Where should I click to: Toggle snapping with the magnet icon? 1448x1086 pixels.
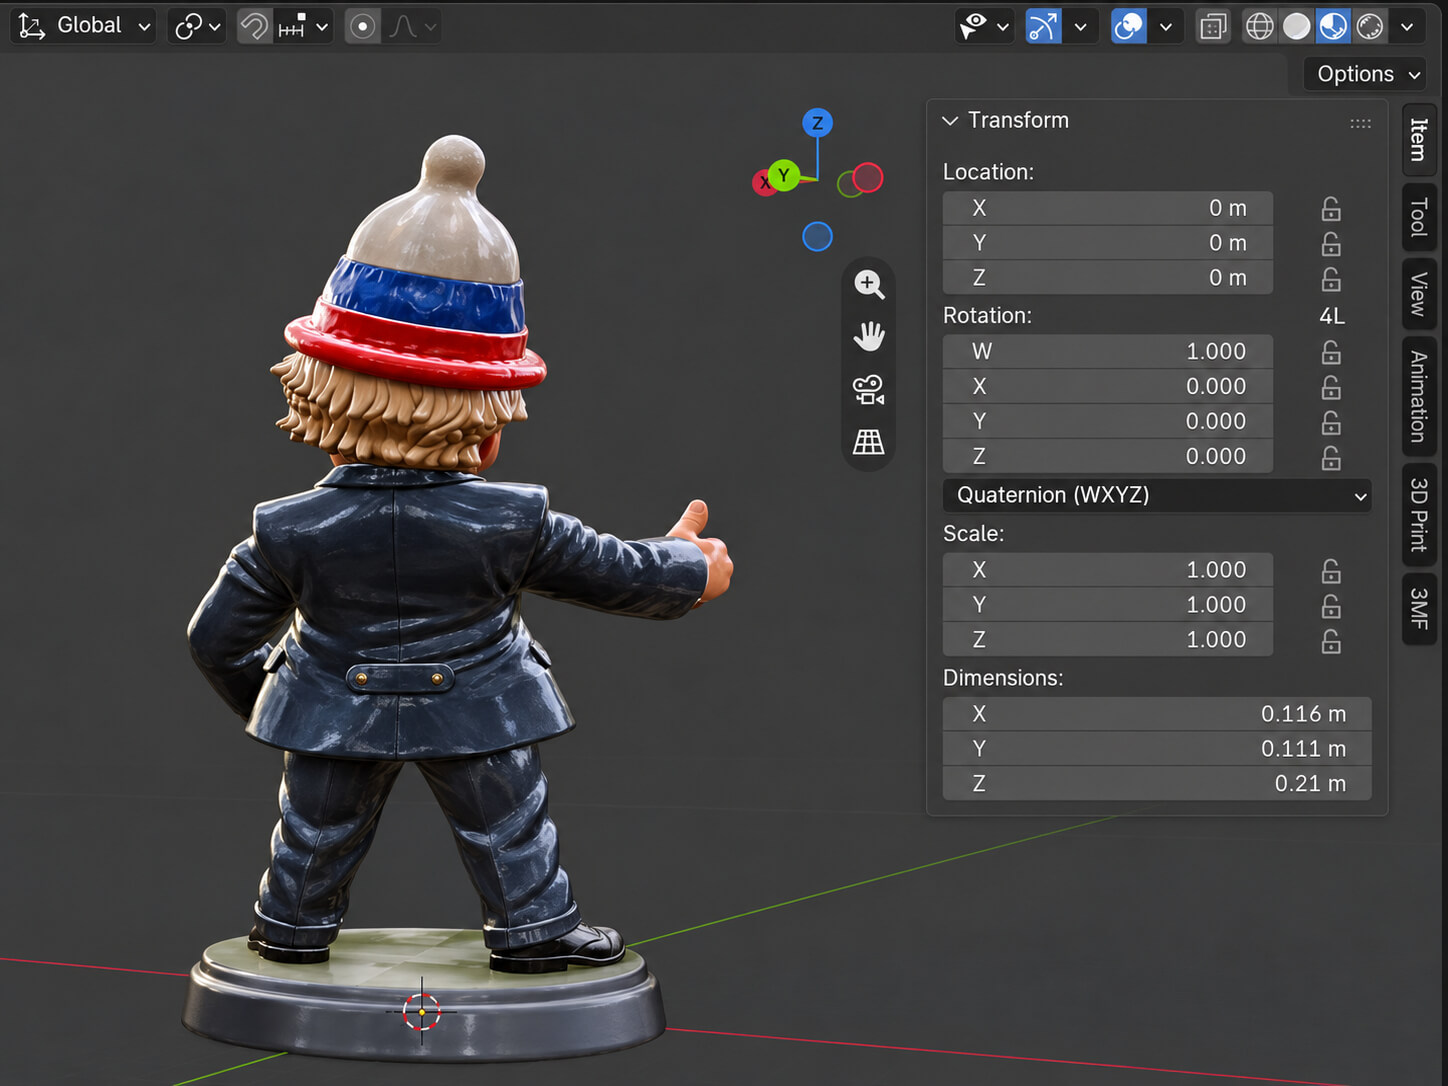(x=255, y=26)
